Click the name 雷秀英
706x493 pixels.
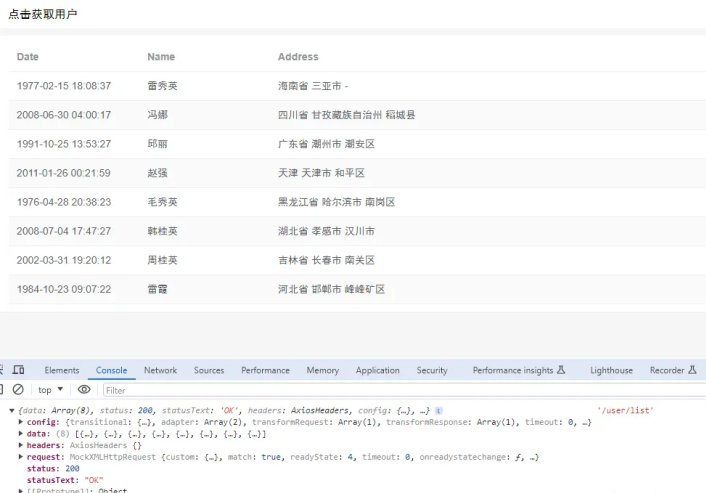(x=162, y=86)
